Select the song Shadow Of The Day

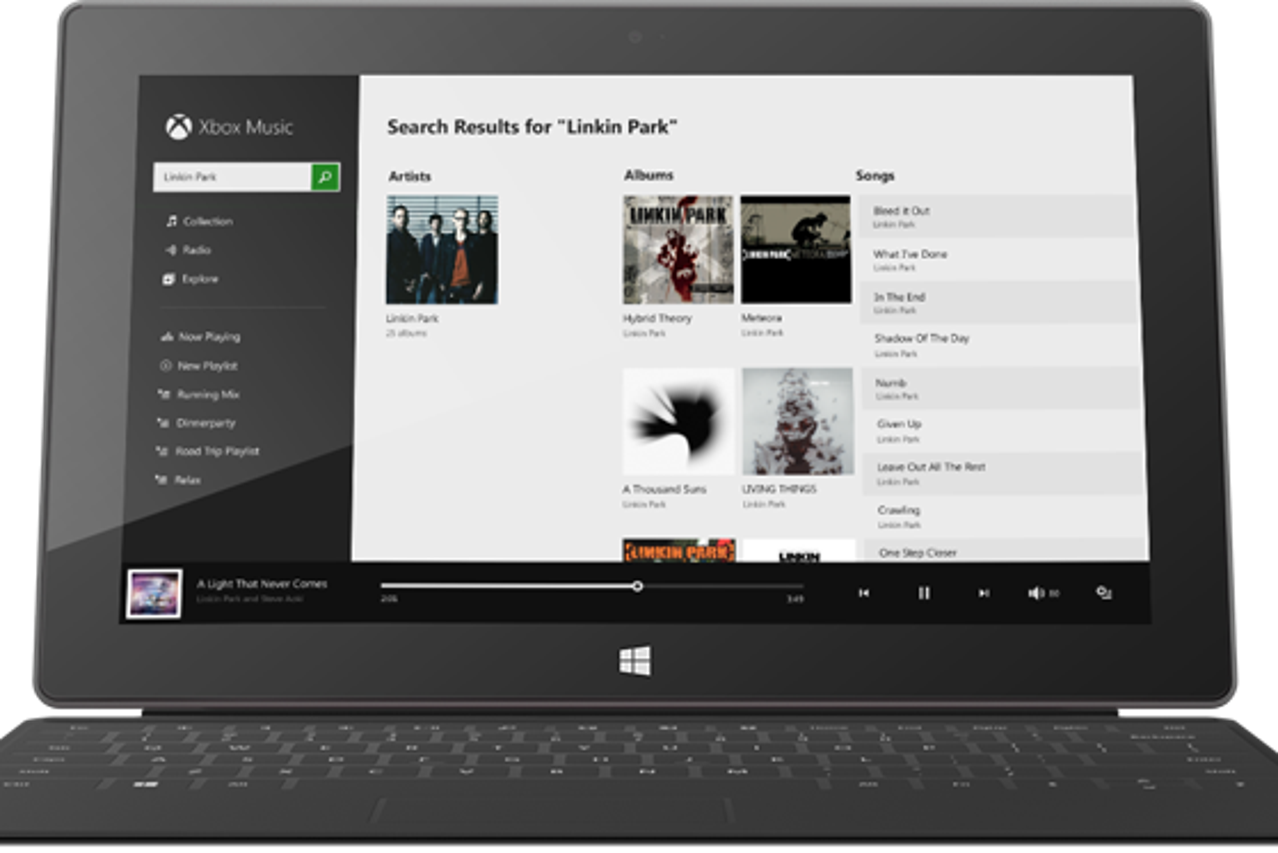pyautogui.click(x=1000, y=344)
